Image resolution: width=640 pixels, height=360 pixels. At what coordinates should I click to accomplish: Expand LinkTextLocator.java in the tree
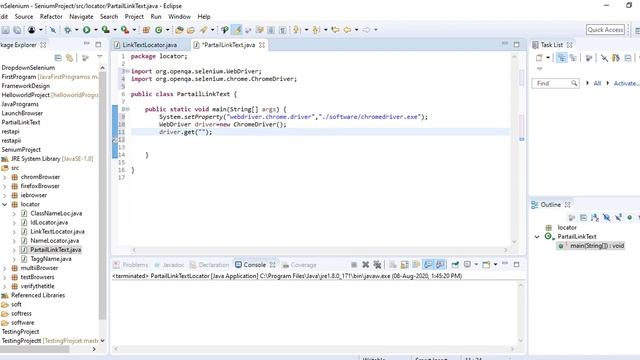point(14,232)
